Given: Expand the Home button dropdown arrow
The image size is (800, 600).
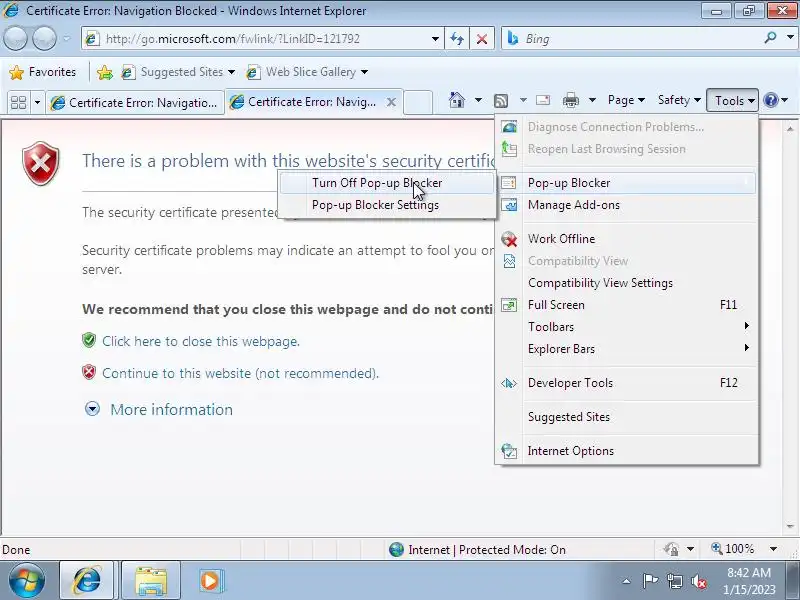Looking at the screenshot, I should coord(478,100).
